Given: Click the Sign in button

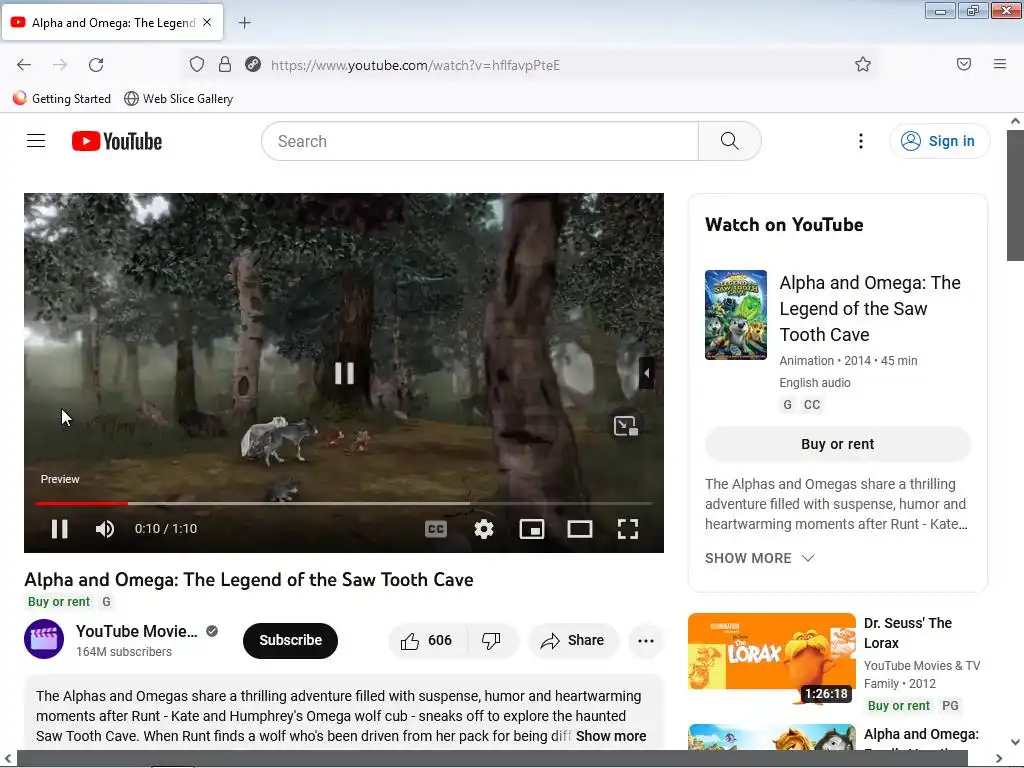Looking at the screenshot, I should pyautogui.click(x=939, y=141).
